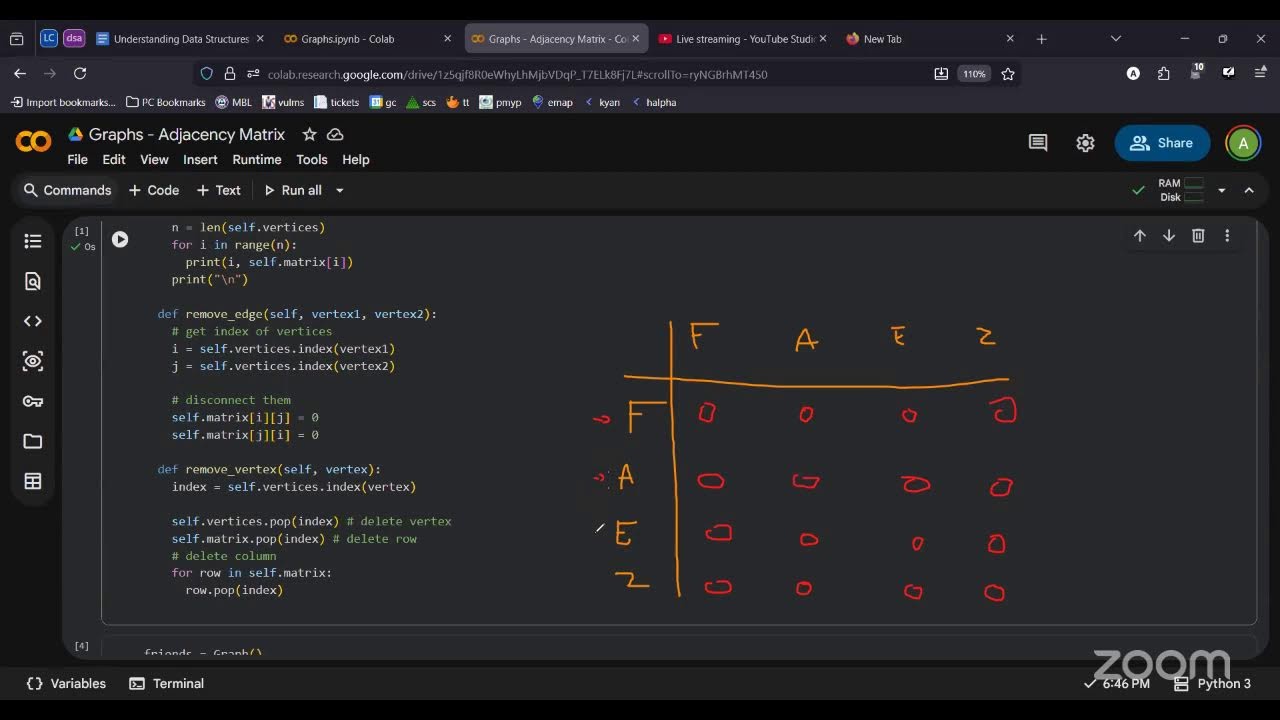This screenshot has height=720, width=1280.
Task: Open the Tools menu
Action: (312, 159)
